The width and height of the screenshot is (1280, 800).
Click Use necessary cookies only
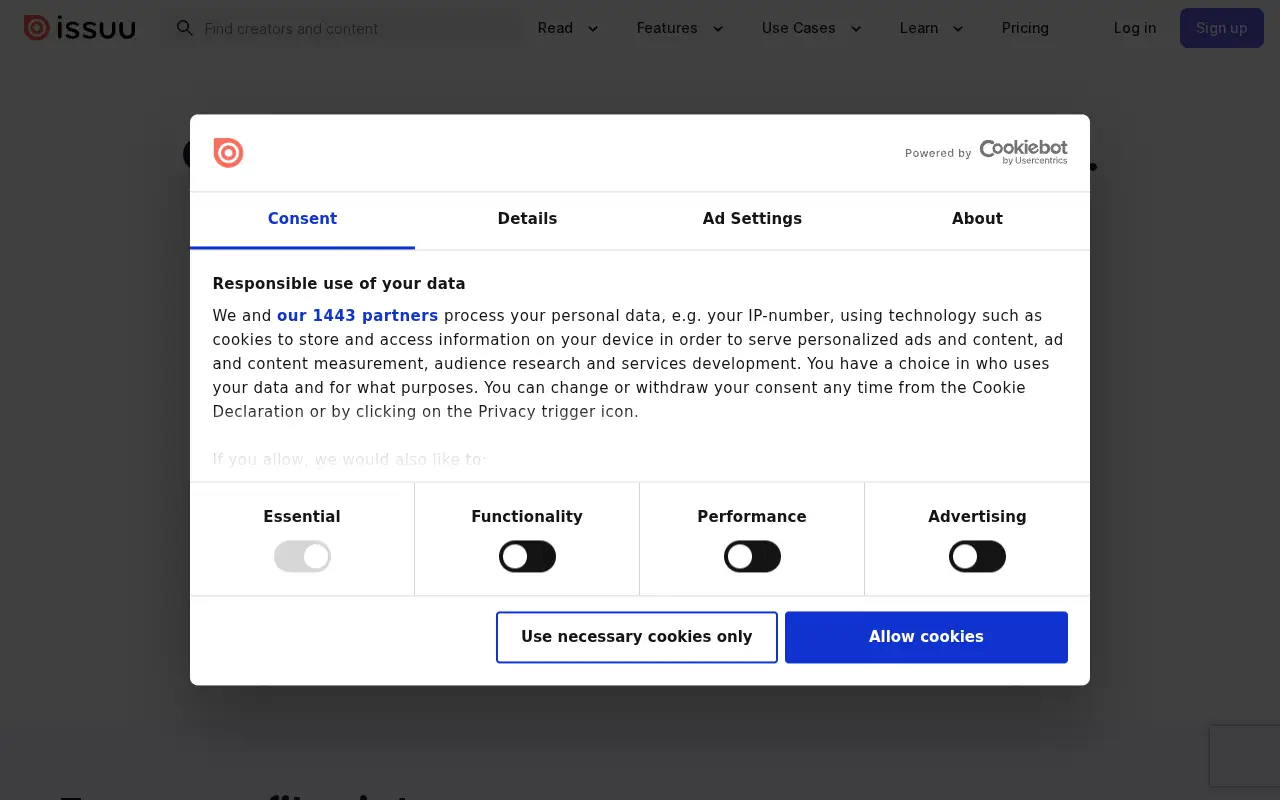[x=637, y=637]
